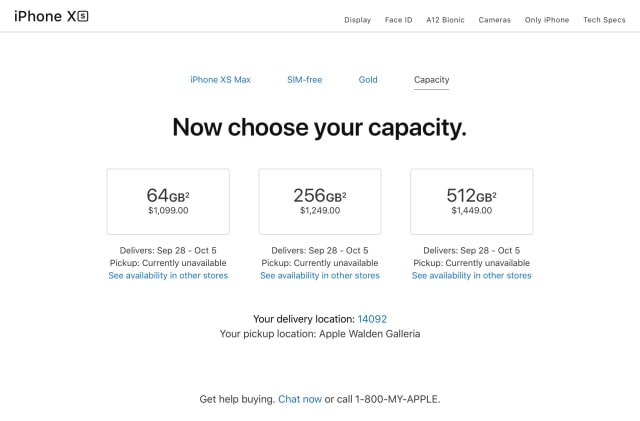Return to the SIM-free step
The image size is (640, 421).
(x=304, y=80)
